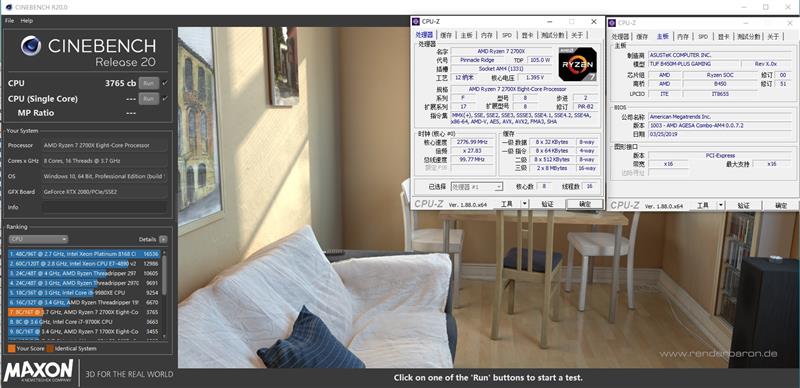
Task: Switch to the 显卡 tab in the right CPU-Z window
Action: (x=723, y=37)
